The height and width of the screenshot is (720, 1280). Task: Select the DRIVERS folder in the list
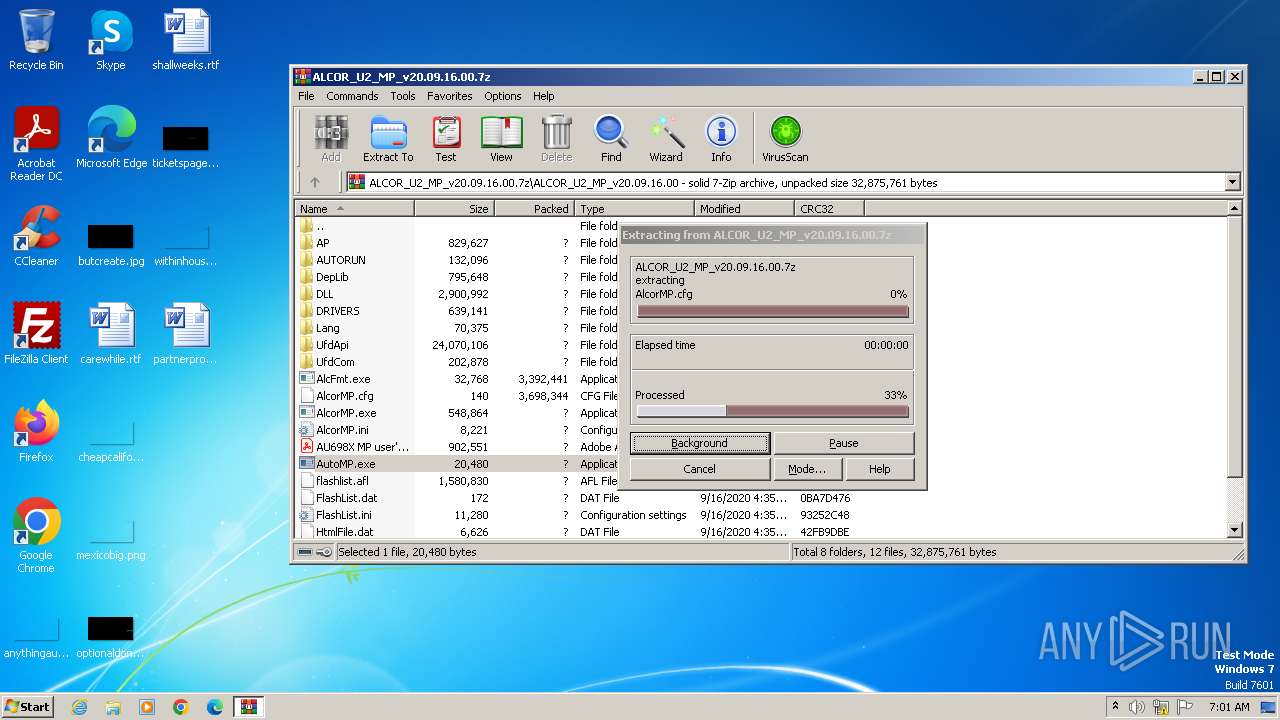337,311
